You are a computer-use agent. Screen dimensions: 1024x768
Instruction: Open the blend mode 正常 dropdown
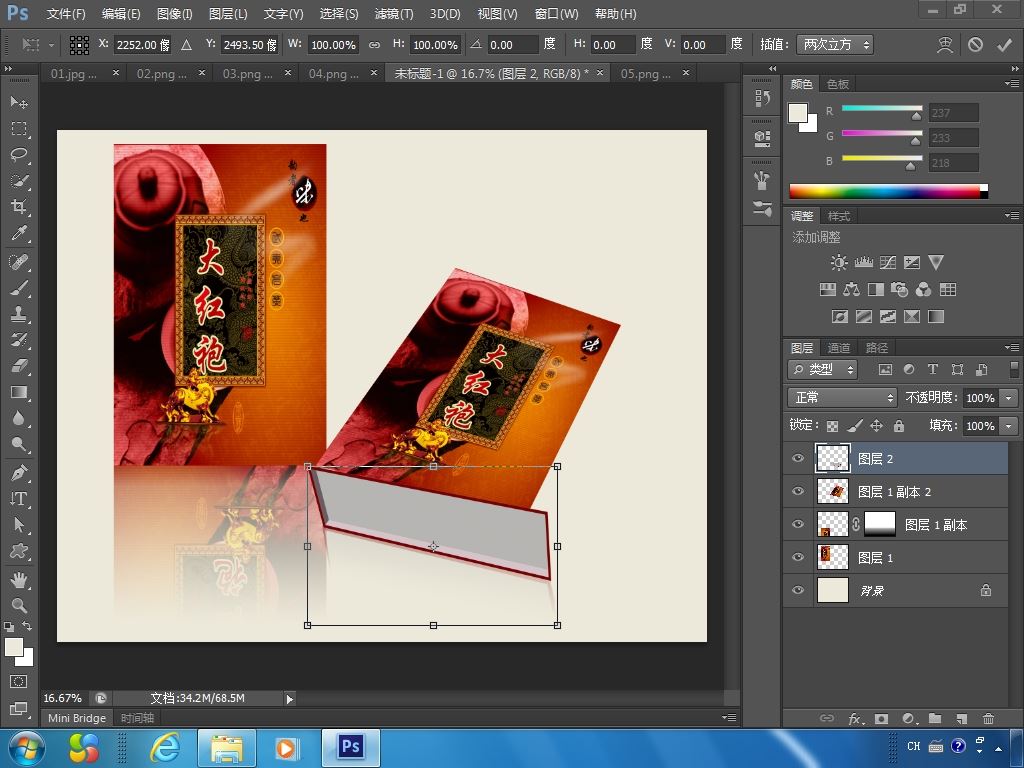tap(842, 398)
